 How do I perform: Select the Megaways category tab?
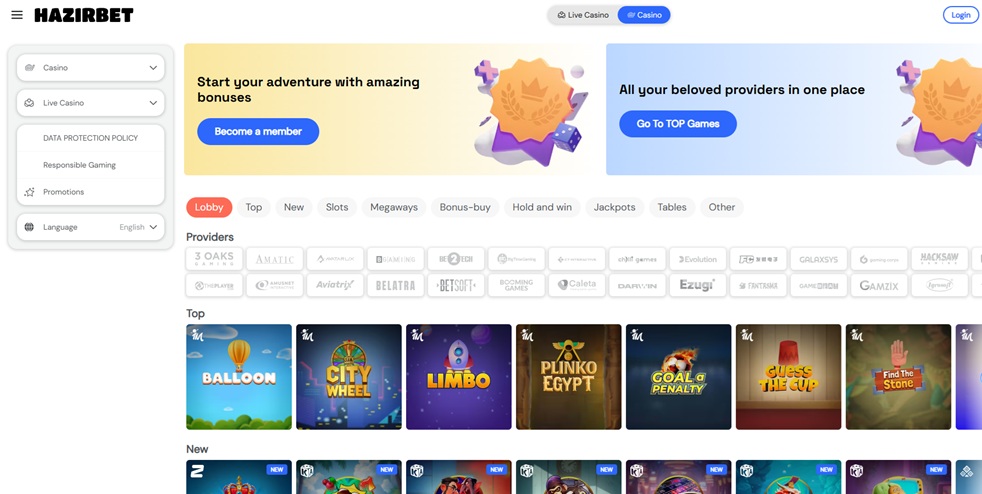point(394,207)
